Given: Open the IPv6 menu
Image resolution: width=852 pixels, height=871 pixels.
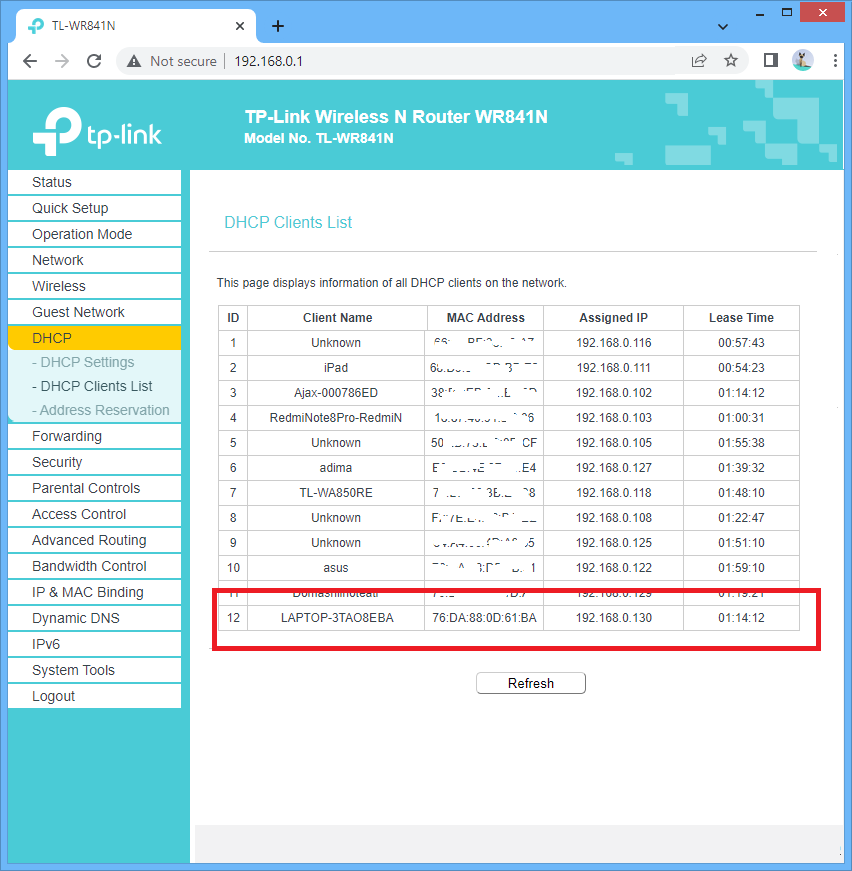Looking at the screenshot, I should (94, 644).
